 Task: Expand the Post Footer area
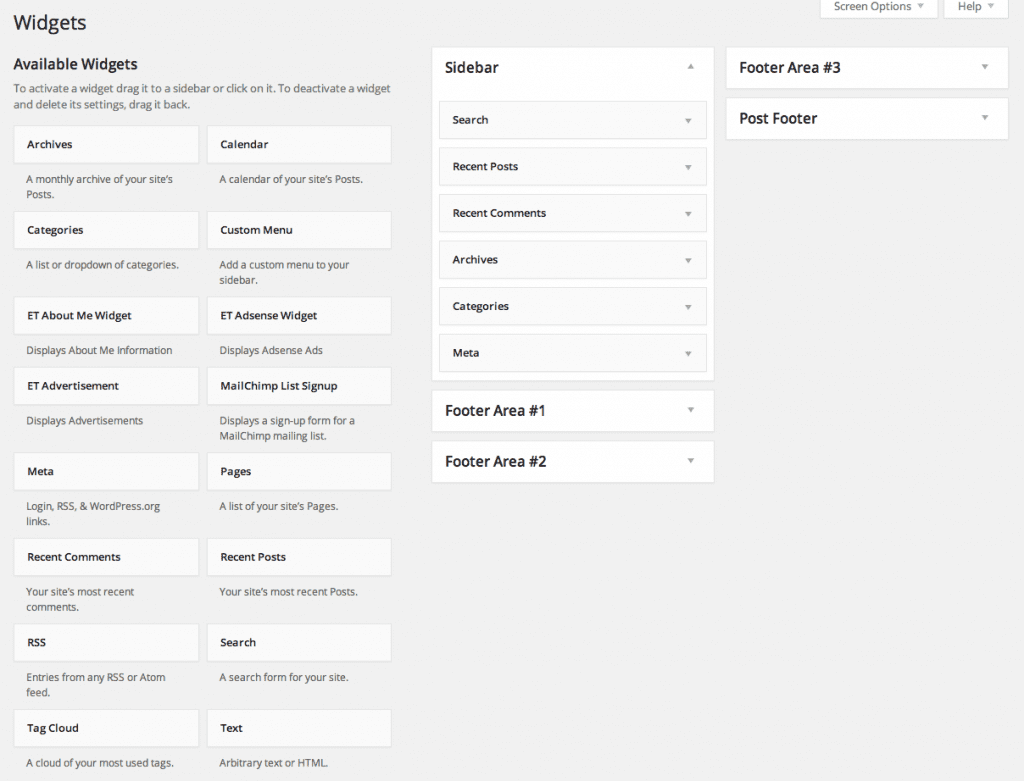click(x=984, y=118)
